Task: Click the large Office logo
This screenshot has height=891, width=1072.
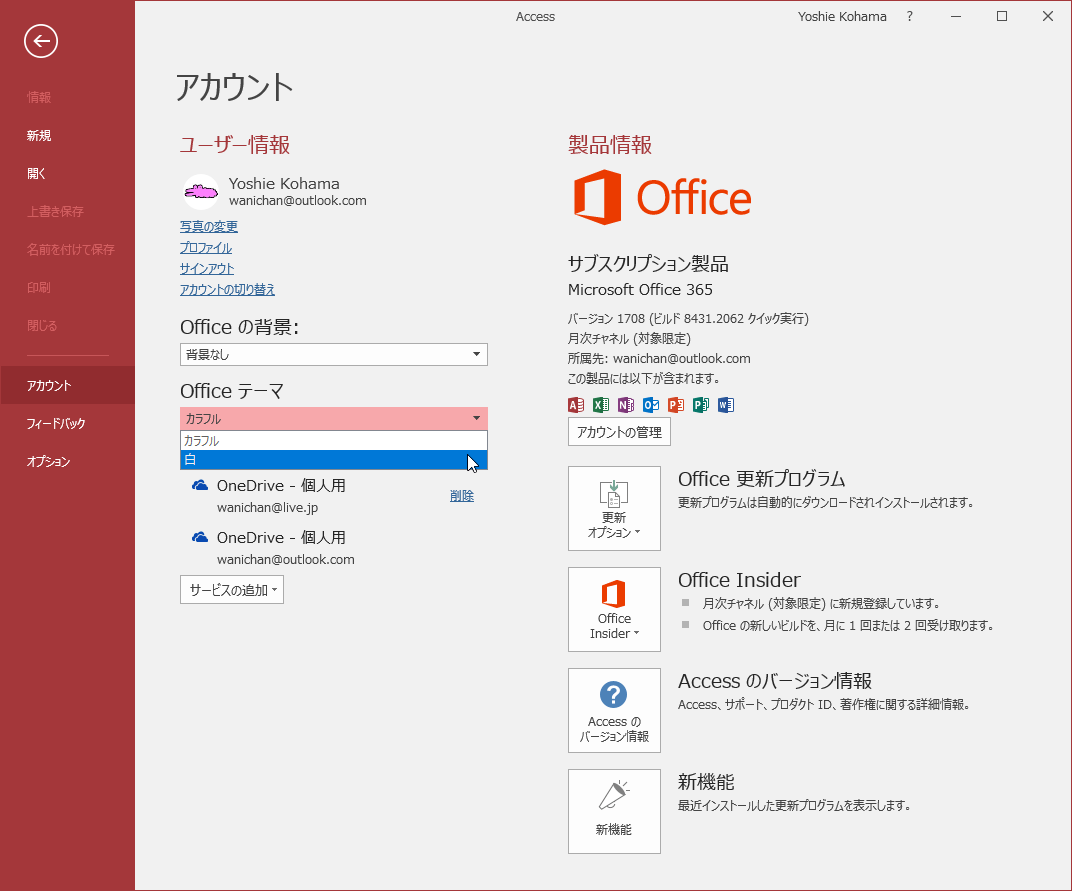Action: tap(662, 198)
